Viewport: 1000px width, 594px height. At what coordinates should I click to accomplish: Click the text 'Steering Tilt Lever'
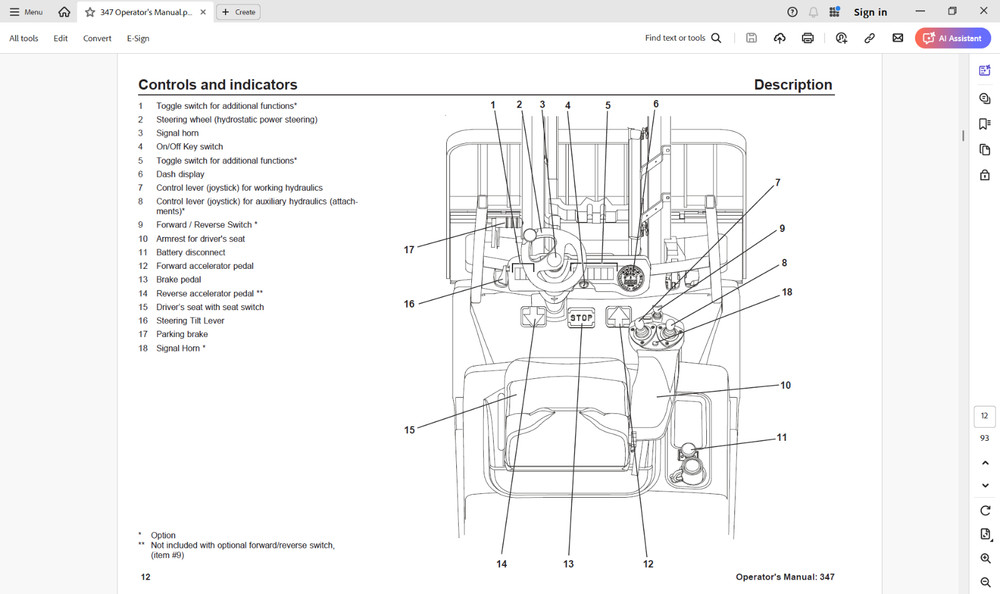[190, 320]
